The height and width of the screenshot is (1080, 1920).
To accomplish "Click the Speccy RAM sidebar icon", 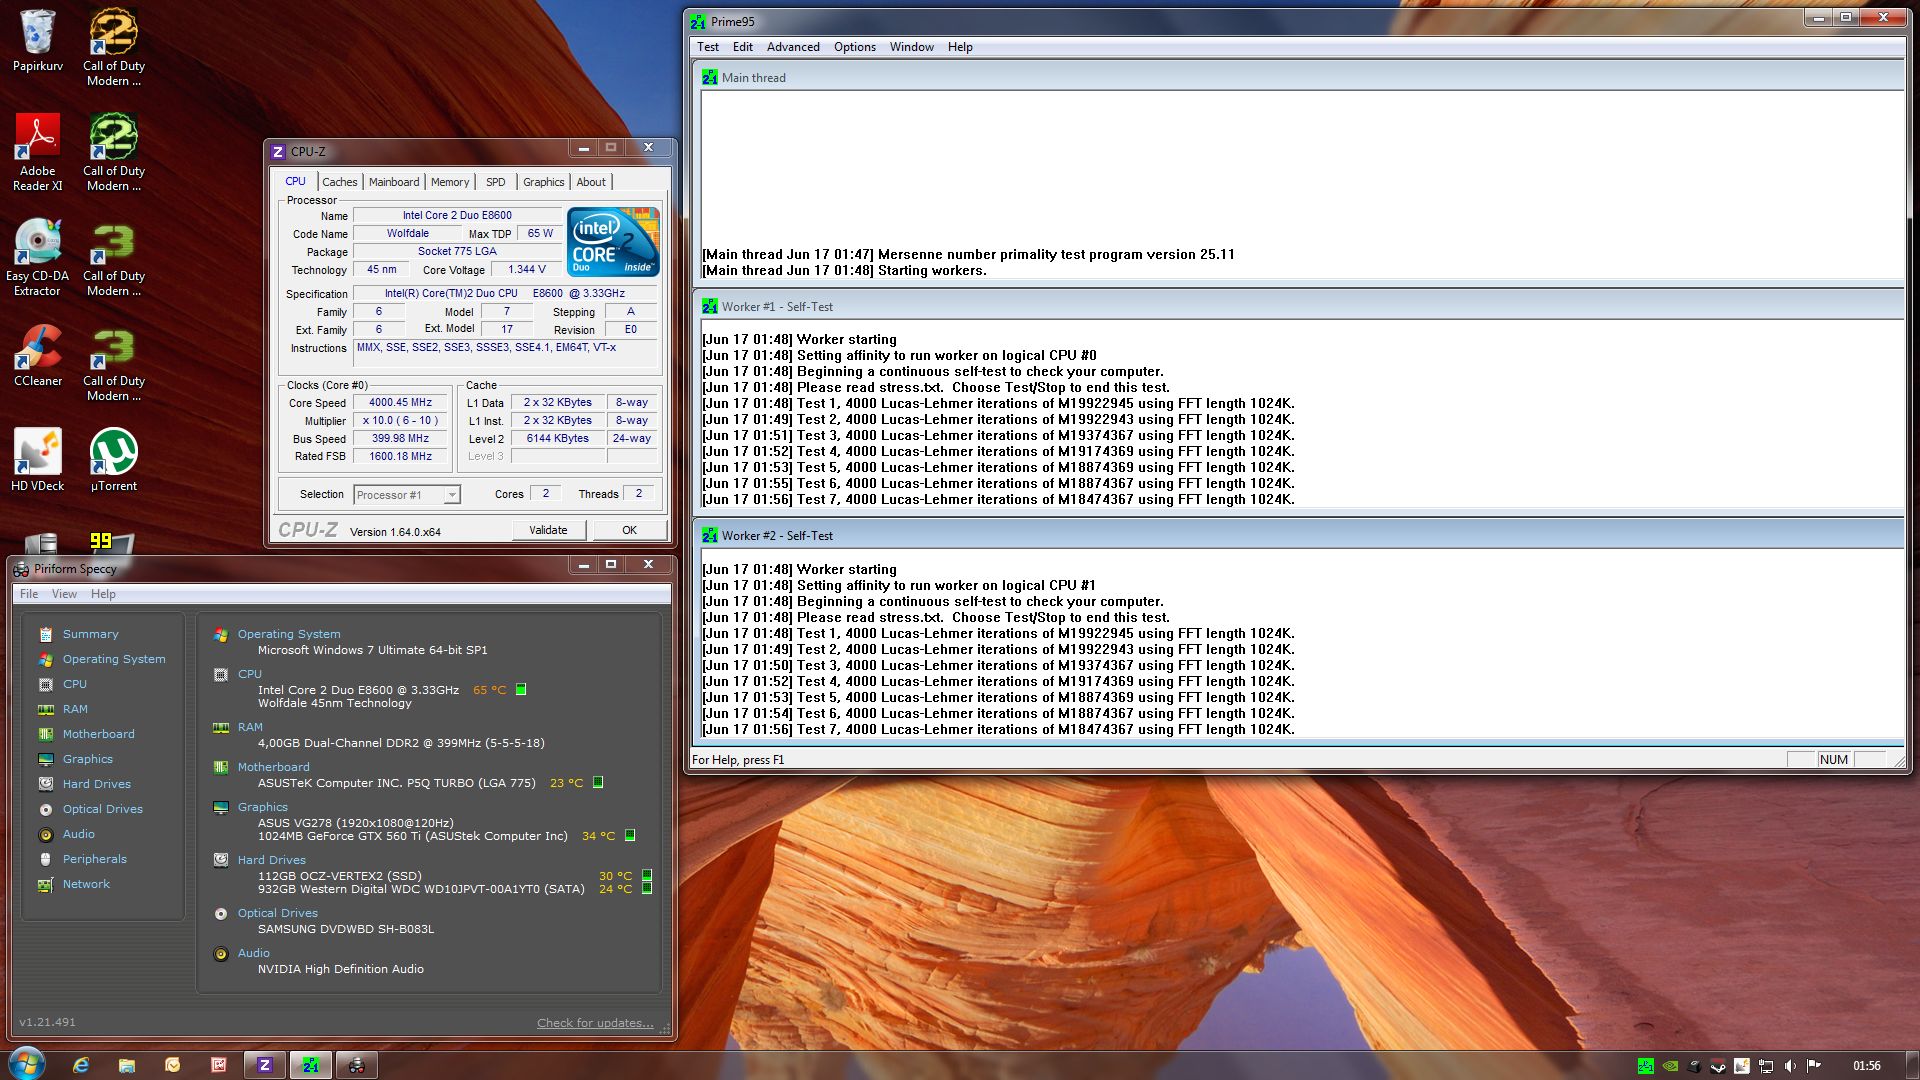I will pos(46,709).
